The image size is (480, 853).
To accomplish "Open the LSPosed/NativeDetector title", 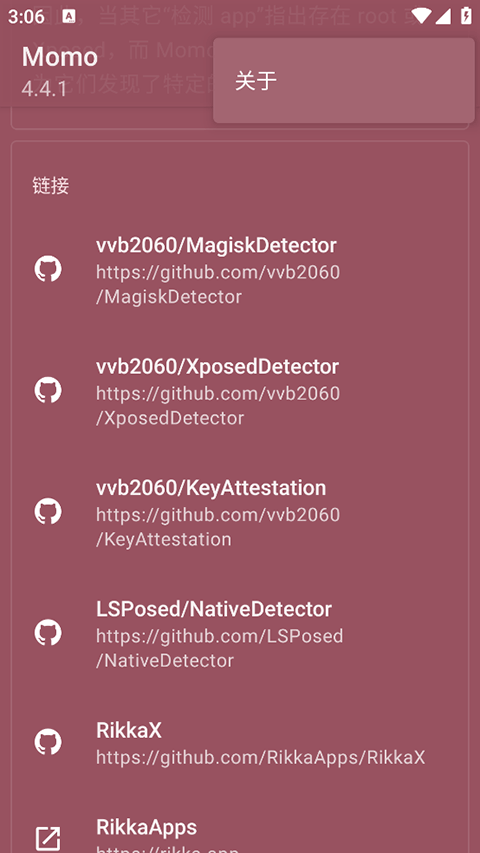I will pyautogui.click(x=214, y=609).
